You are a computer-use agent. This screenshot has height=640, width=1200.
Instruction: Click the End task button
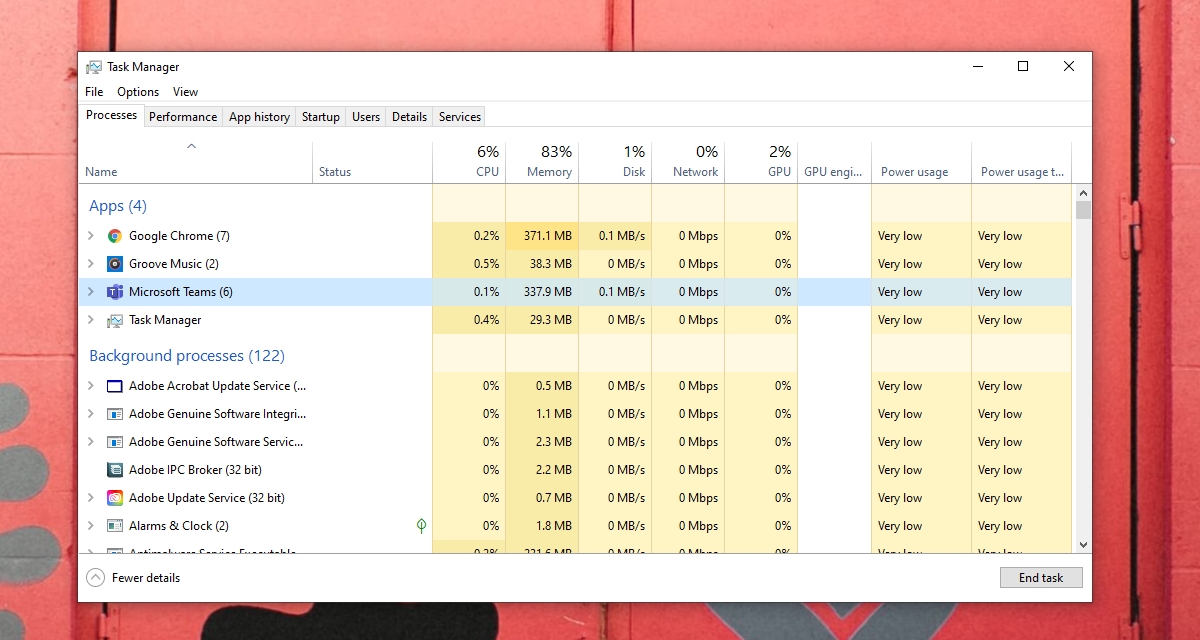point(1041,578)
